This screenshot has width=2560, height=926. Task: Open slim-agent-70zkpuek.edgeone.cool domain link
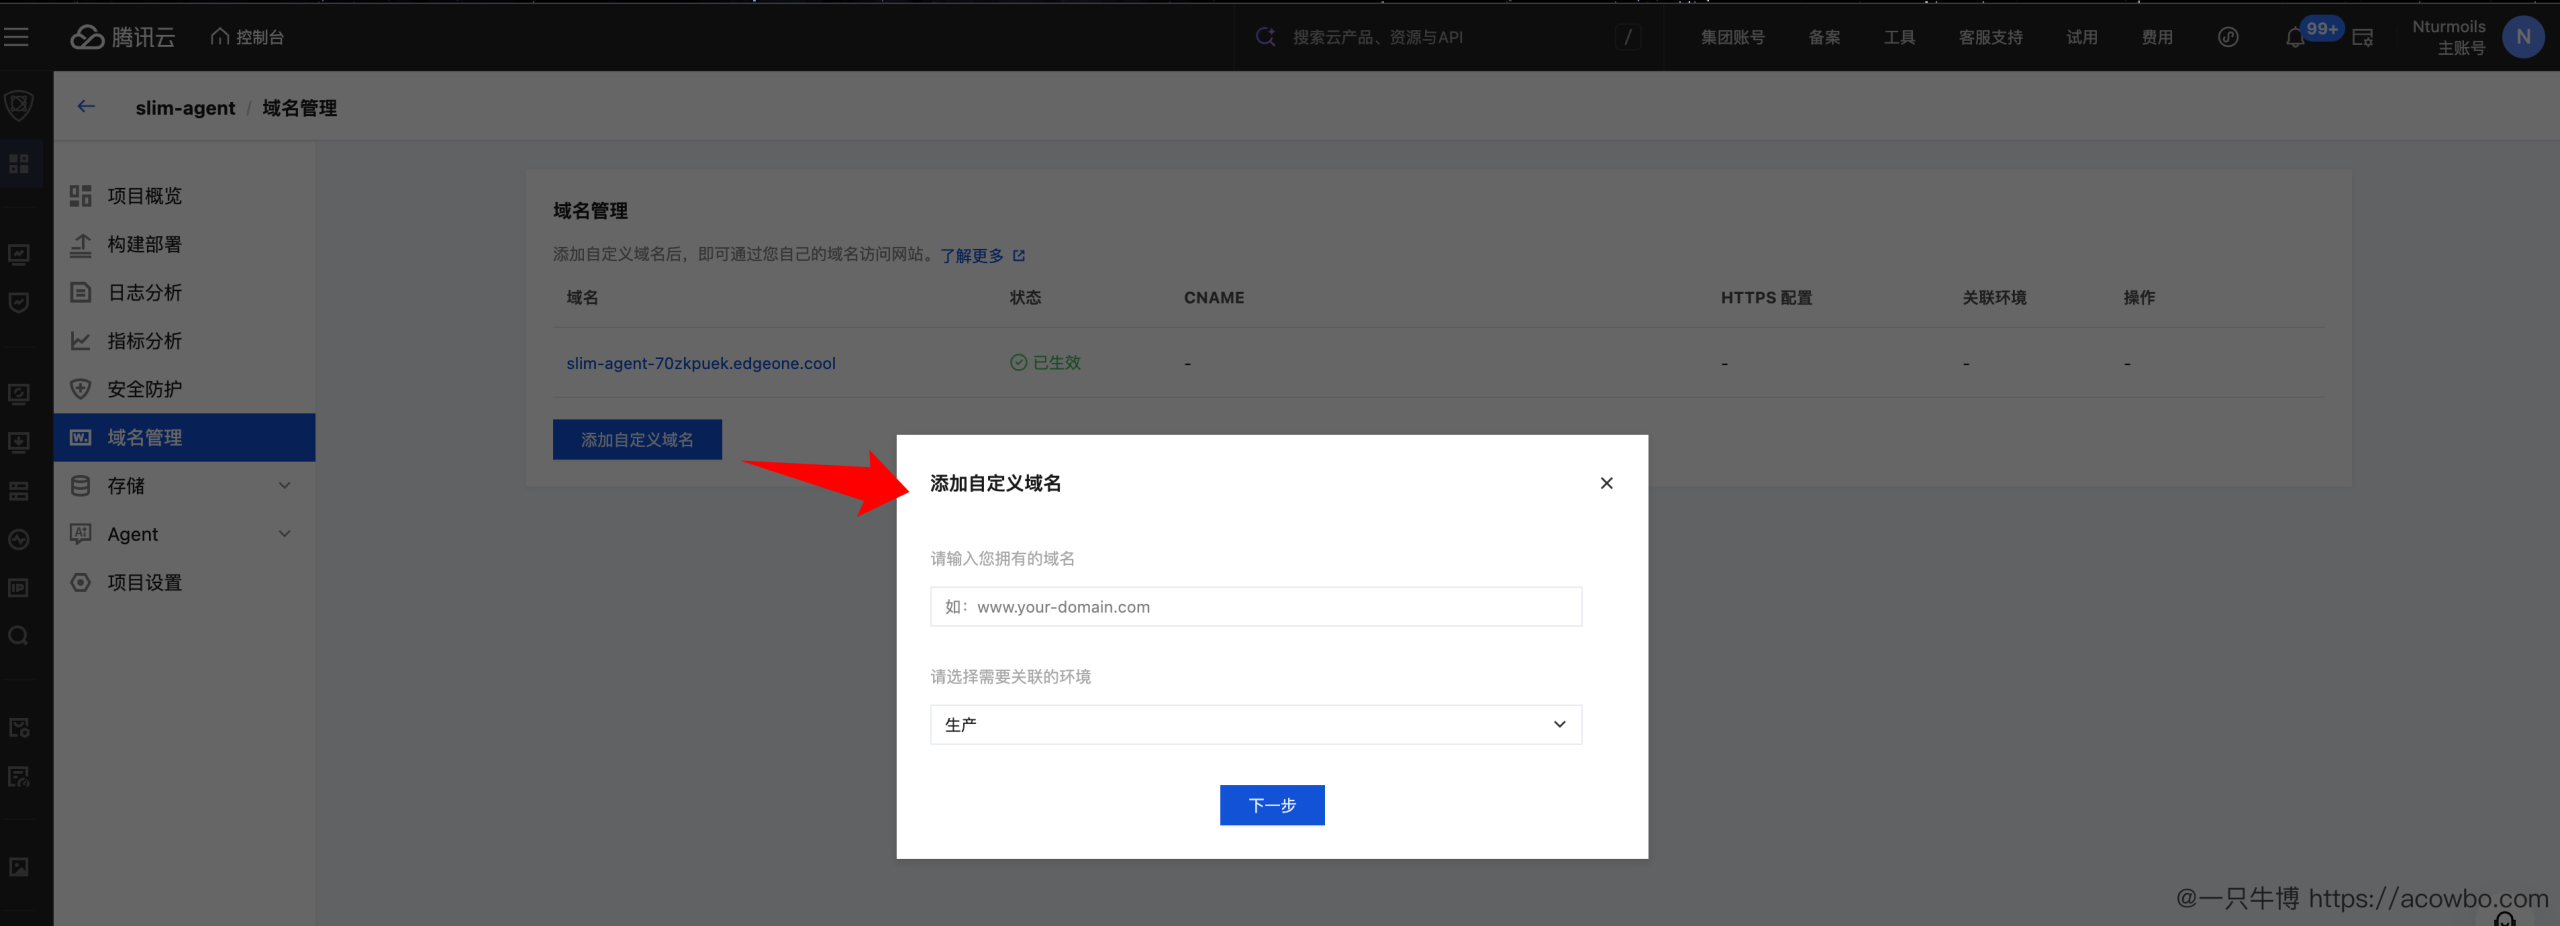(701, 363)
